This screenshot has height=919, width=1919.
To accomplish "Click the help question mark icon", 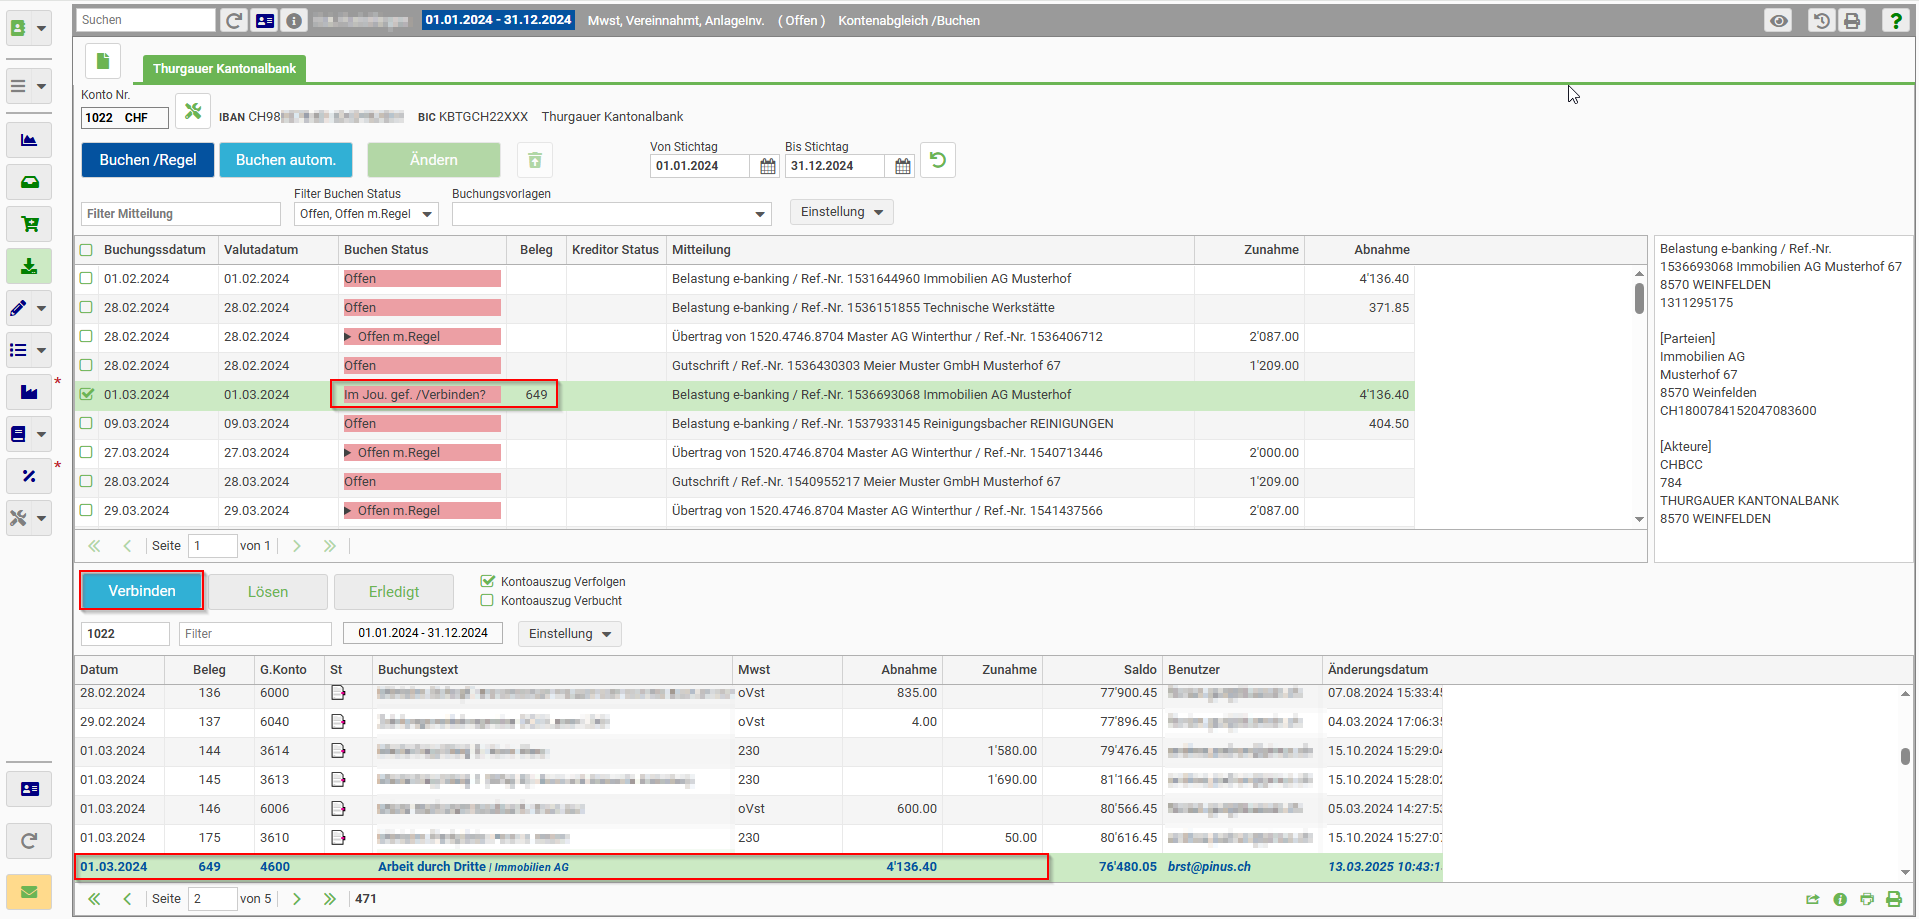I will tap(1895, 20).
